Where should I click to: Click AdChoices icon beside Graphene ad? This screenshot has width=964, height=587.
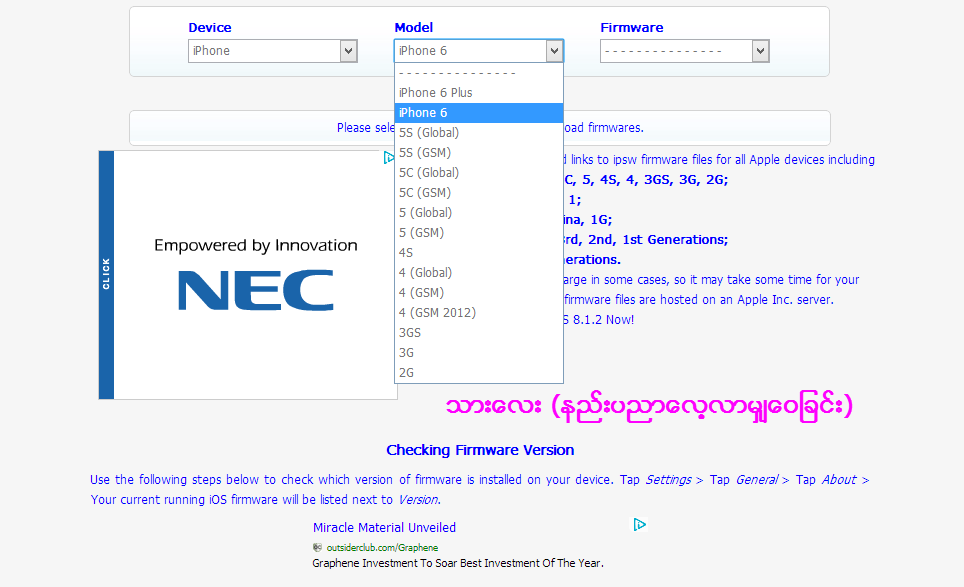coord(639,524)
